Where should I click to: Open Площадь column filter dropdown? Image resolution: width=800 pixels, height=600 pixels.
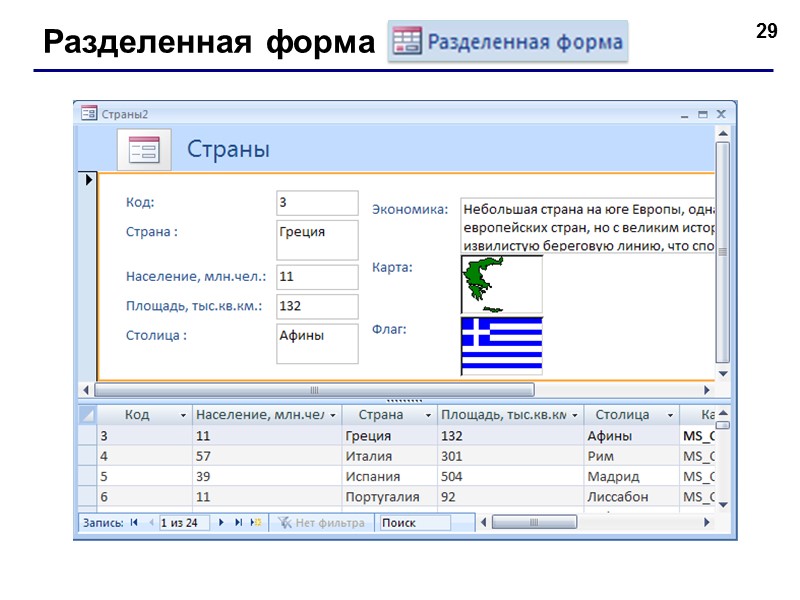coord(574,416)
